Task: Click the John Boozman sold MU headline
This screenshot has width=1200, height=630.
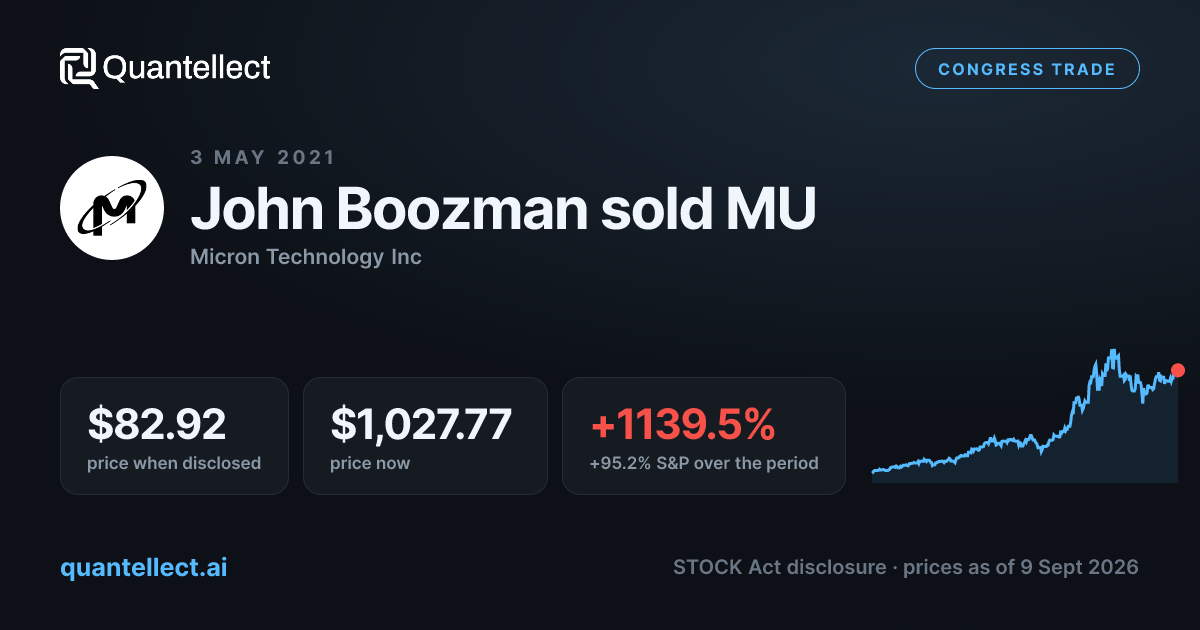Action: click(503, 208)
